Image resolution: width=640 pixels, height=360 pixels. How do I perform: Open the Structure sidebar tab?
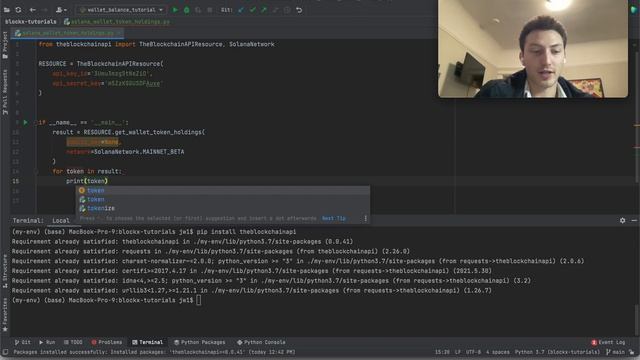[5, 271]
